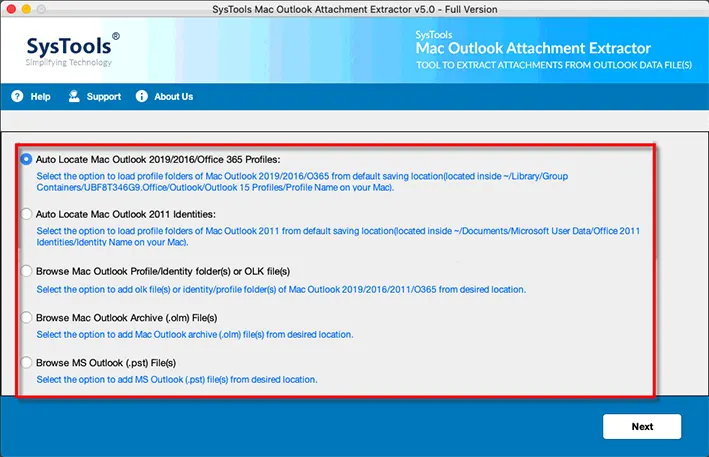The width and height of the screenshot is (709, 457).
Task: Click description about adding olk file(s)
Action: point(281,289)
